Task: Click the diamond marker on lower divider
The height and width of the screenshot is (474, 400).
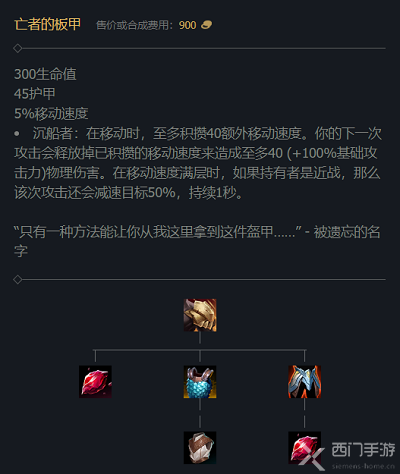Action: (17, 279)
